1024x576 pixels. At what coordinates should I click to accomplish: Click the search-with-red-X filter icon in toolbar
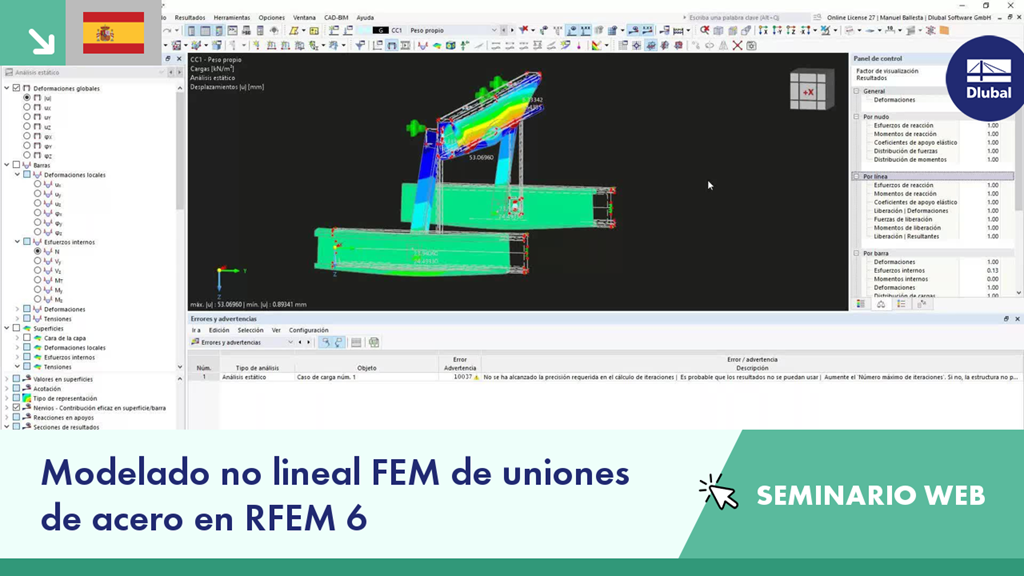point(705,31)
